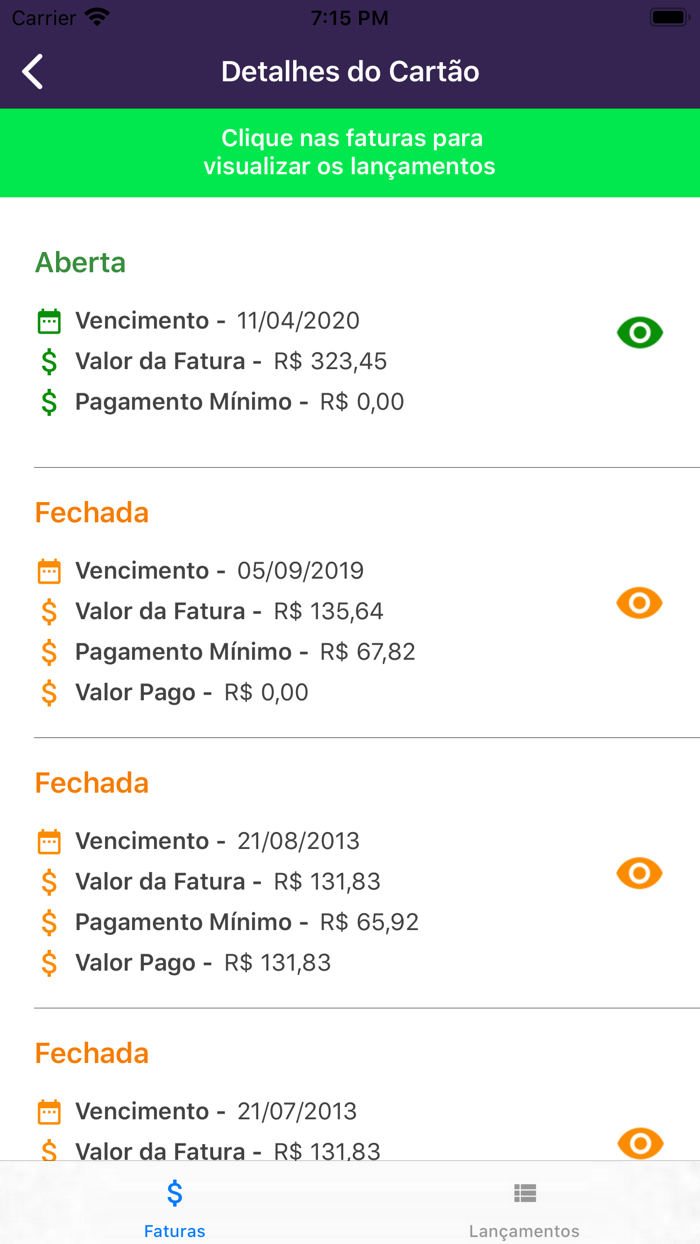The height and width of the screenshot is (1244, 700).
Task: Navigate back using the arrow button
Action: pos(31,71)
